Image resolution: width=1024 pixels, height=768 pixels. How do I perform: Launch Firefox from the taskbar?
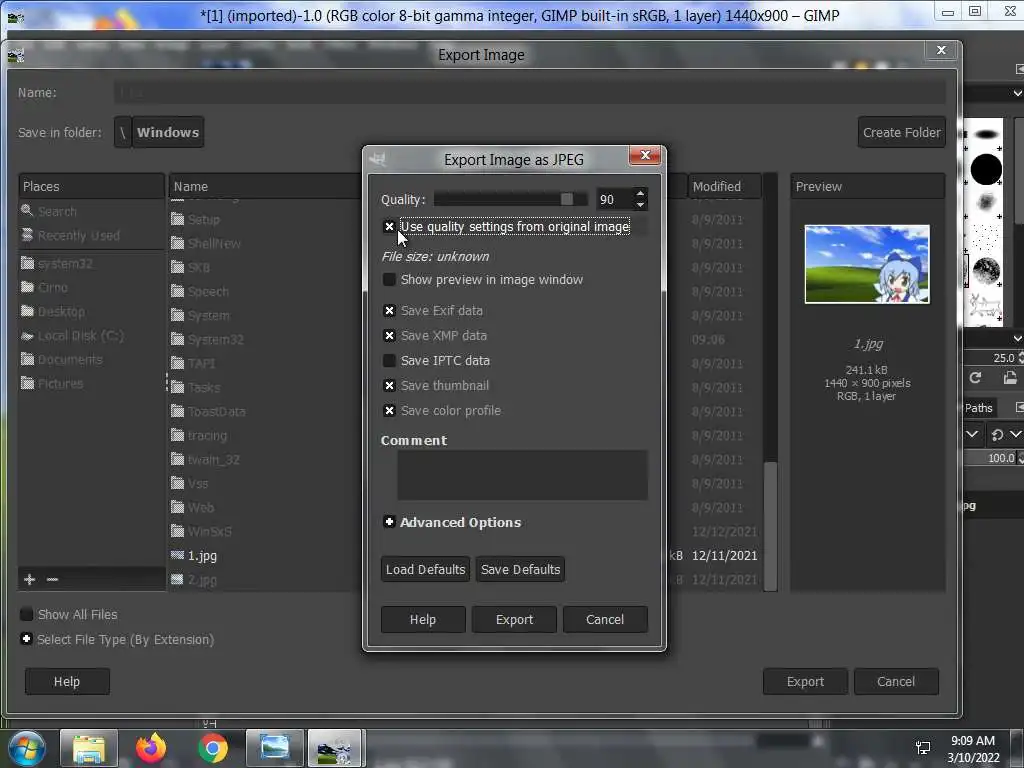tap(151, 748)
